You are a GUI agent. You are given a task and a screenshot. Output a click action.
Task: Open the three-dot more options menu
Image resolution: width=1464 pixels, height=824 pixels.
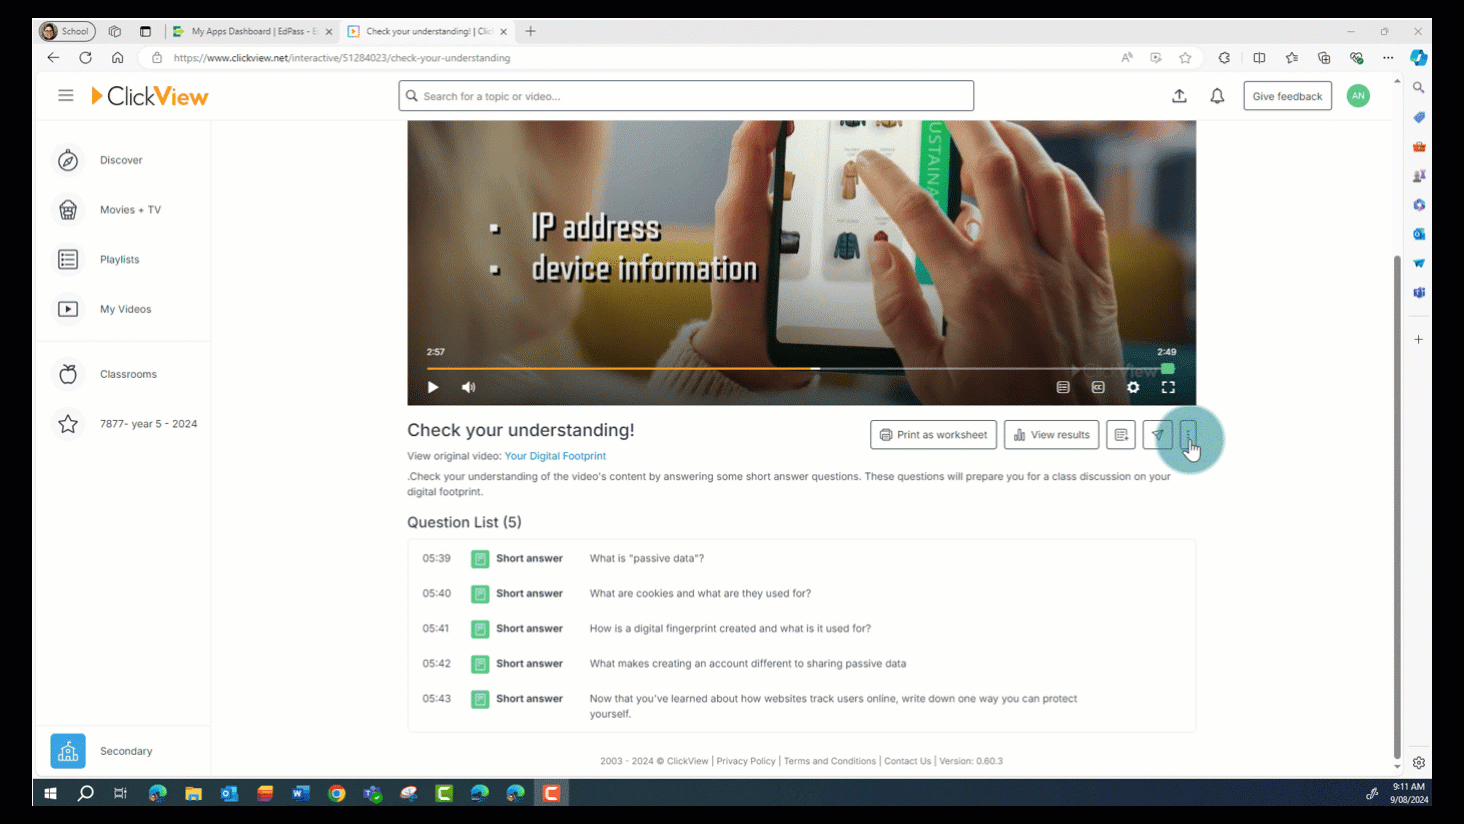click(x=1188, y=435)
